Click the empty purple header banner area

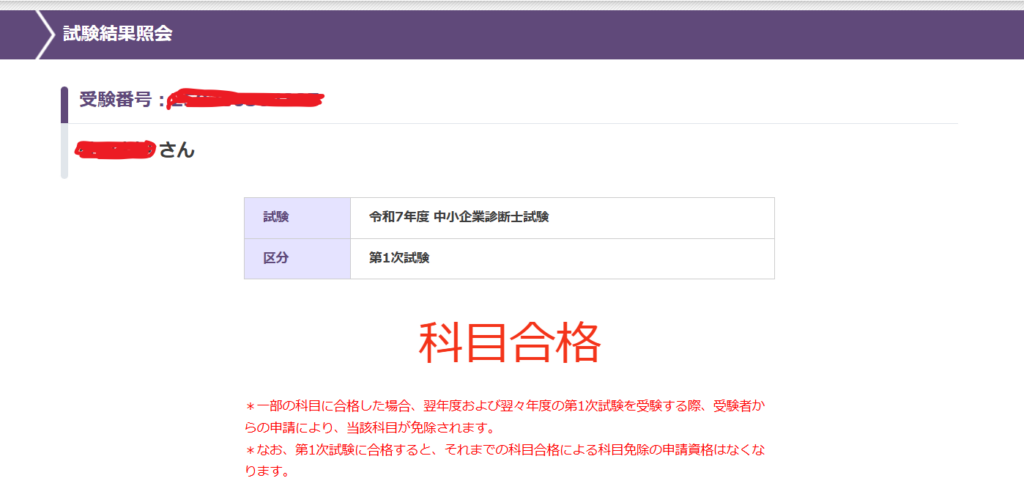point(600,34)
